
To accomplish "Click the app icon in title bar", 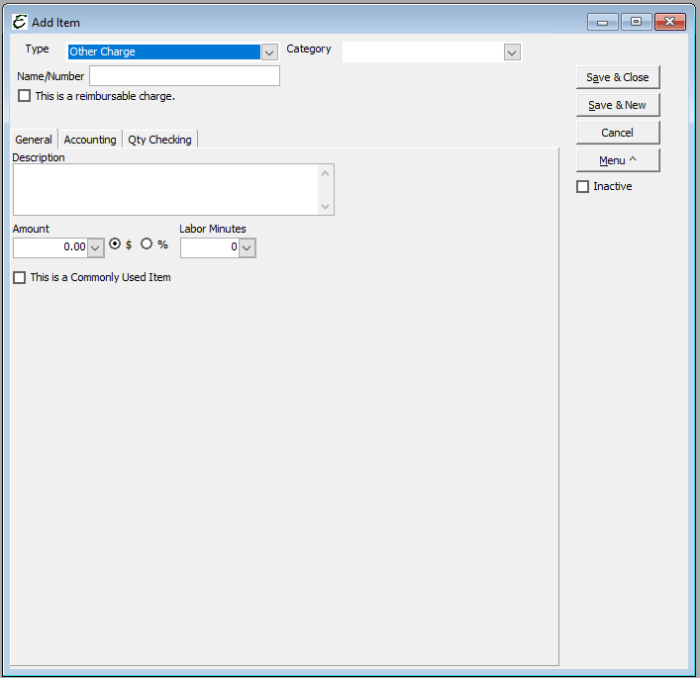I will tap(19, 22).
